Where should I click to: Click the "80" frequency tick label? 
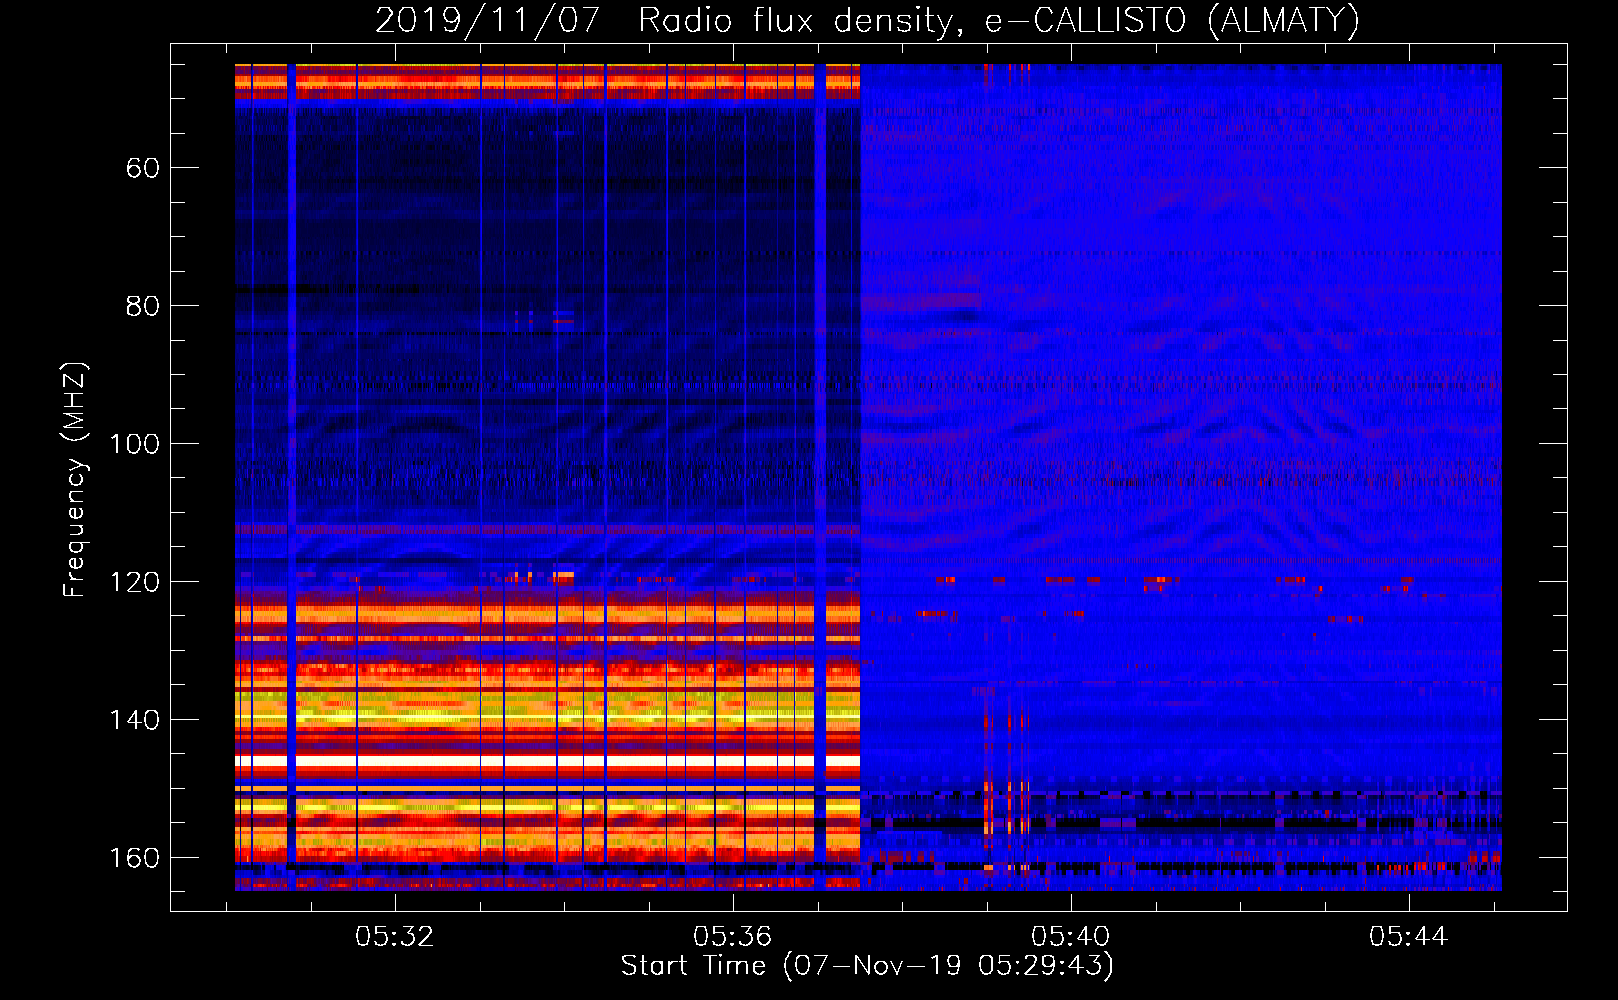pos(142,306)
